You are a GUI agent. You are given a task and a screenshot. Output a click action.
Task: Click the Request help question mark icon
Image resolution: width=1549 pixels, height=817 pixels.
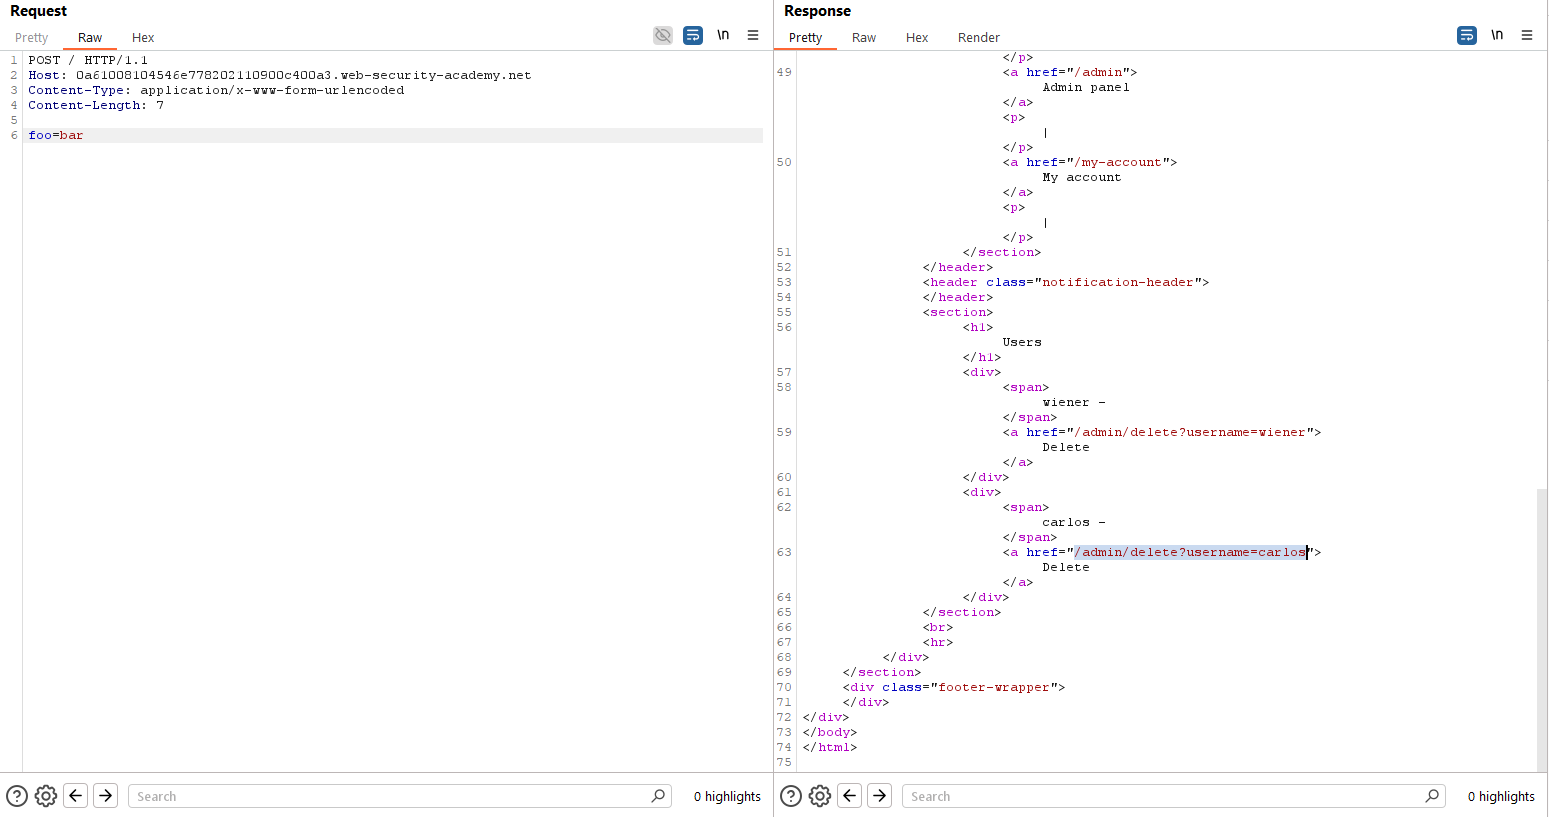pyautogui.click(x=17, y=796)
